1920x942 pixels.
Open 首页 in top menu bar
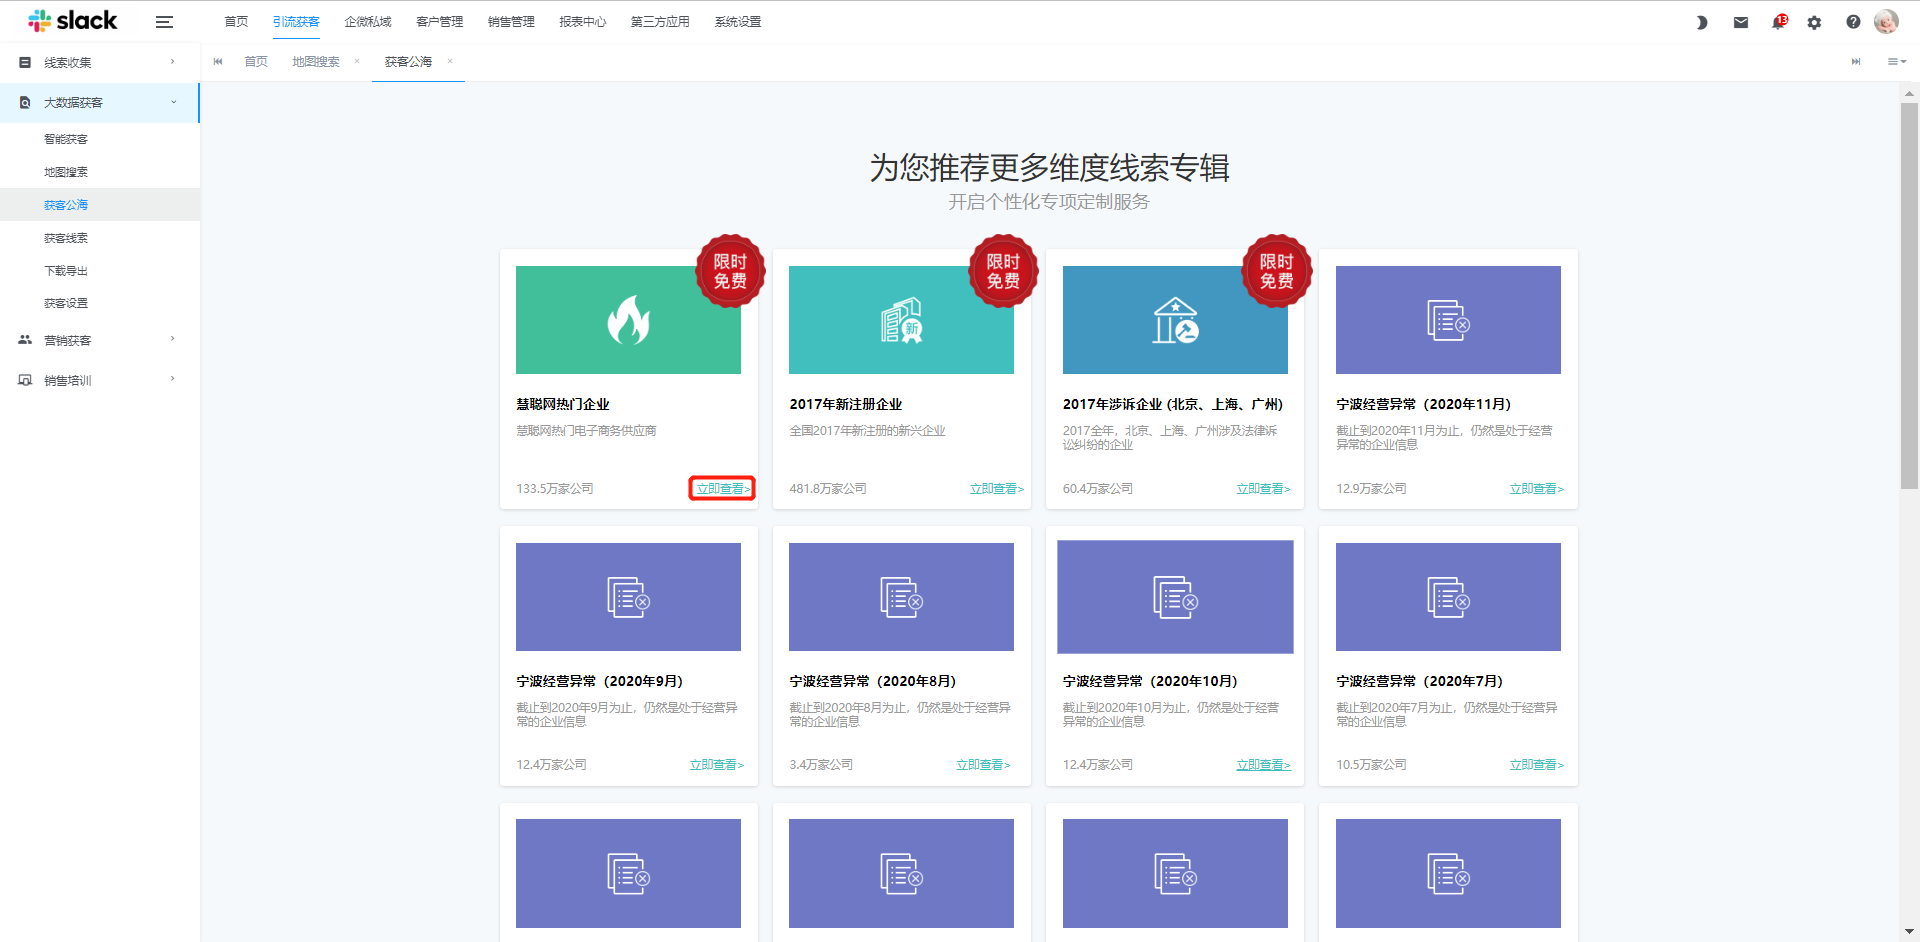pos(236,22)
